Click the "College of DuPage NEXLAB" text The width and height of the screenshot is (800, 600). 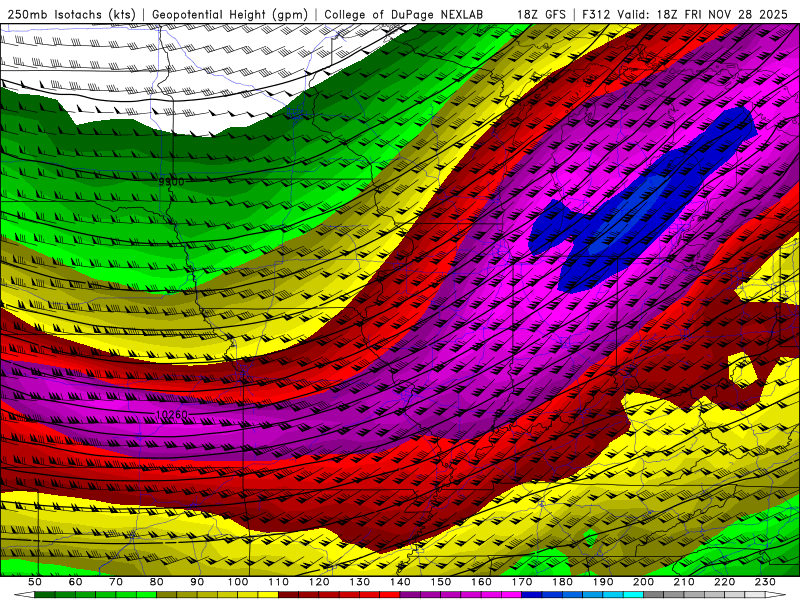coord(403,15)
